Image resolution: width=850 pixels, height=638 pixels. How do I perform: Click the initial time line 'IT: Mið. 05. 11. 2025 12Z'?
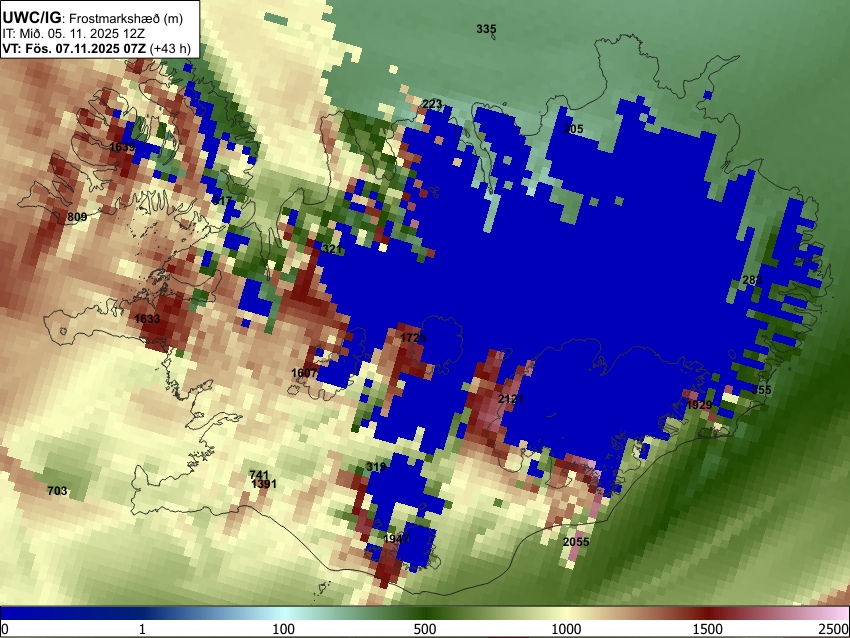[x=74, y=34]
